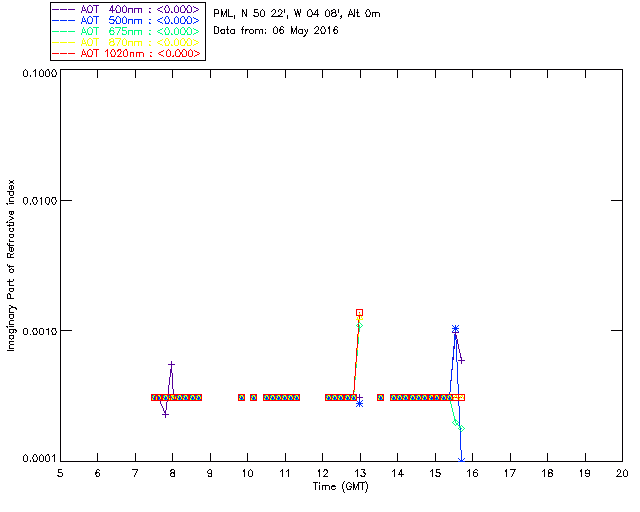Click the 0.0100 y-axis tick label
Screen dimensions: 640x512
tap(40, 201)
